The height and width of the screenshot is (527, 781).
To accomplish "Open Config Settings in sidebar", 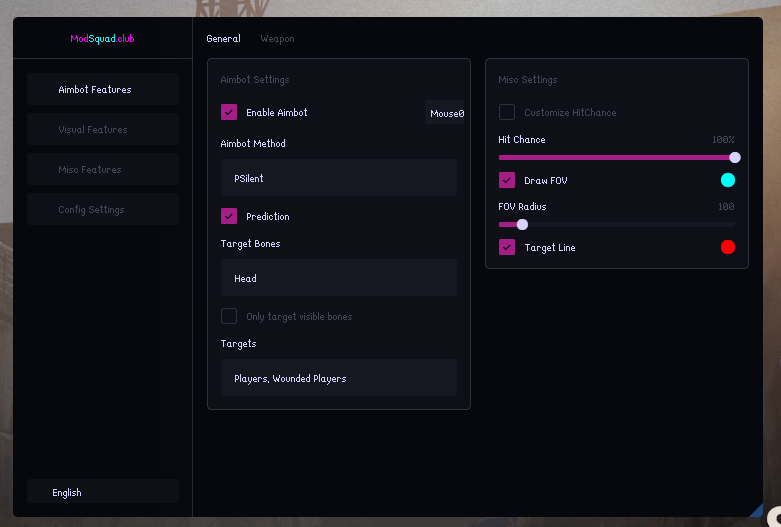I will (x=103, y=210).
